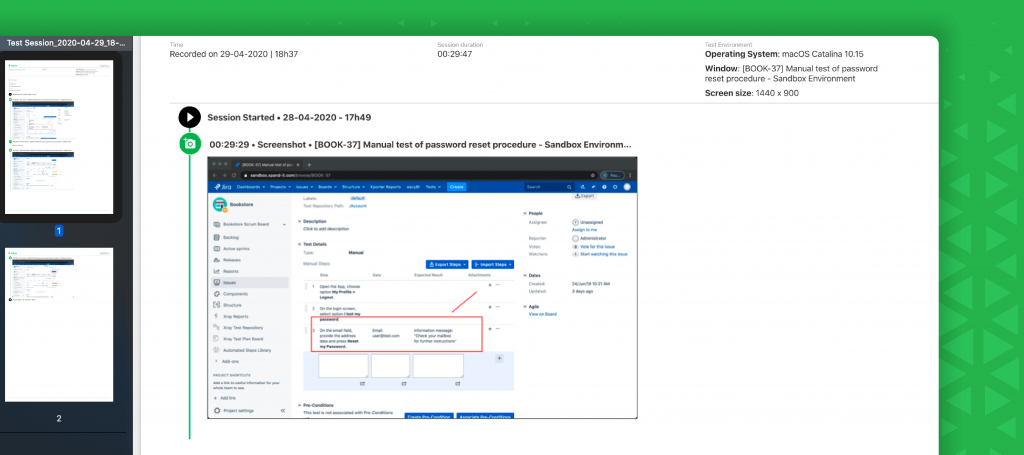Click the Jira help question mark icon
Screen dimensions: 1024x455
[604, 187]
